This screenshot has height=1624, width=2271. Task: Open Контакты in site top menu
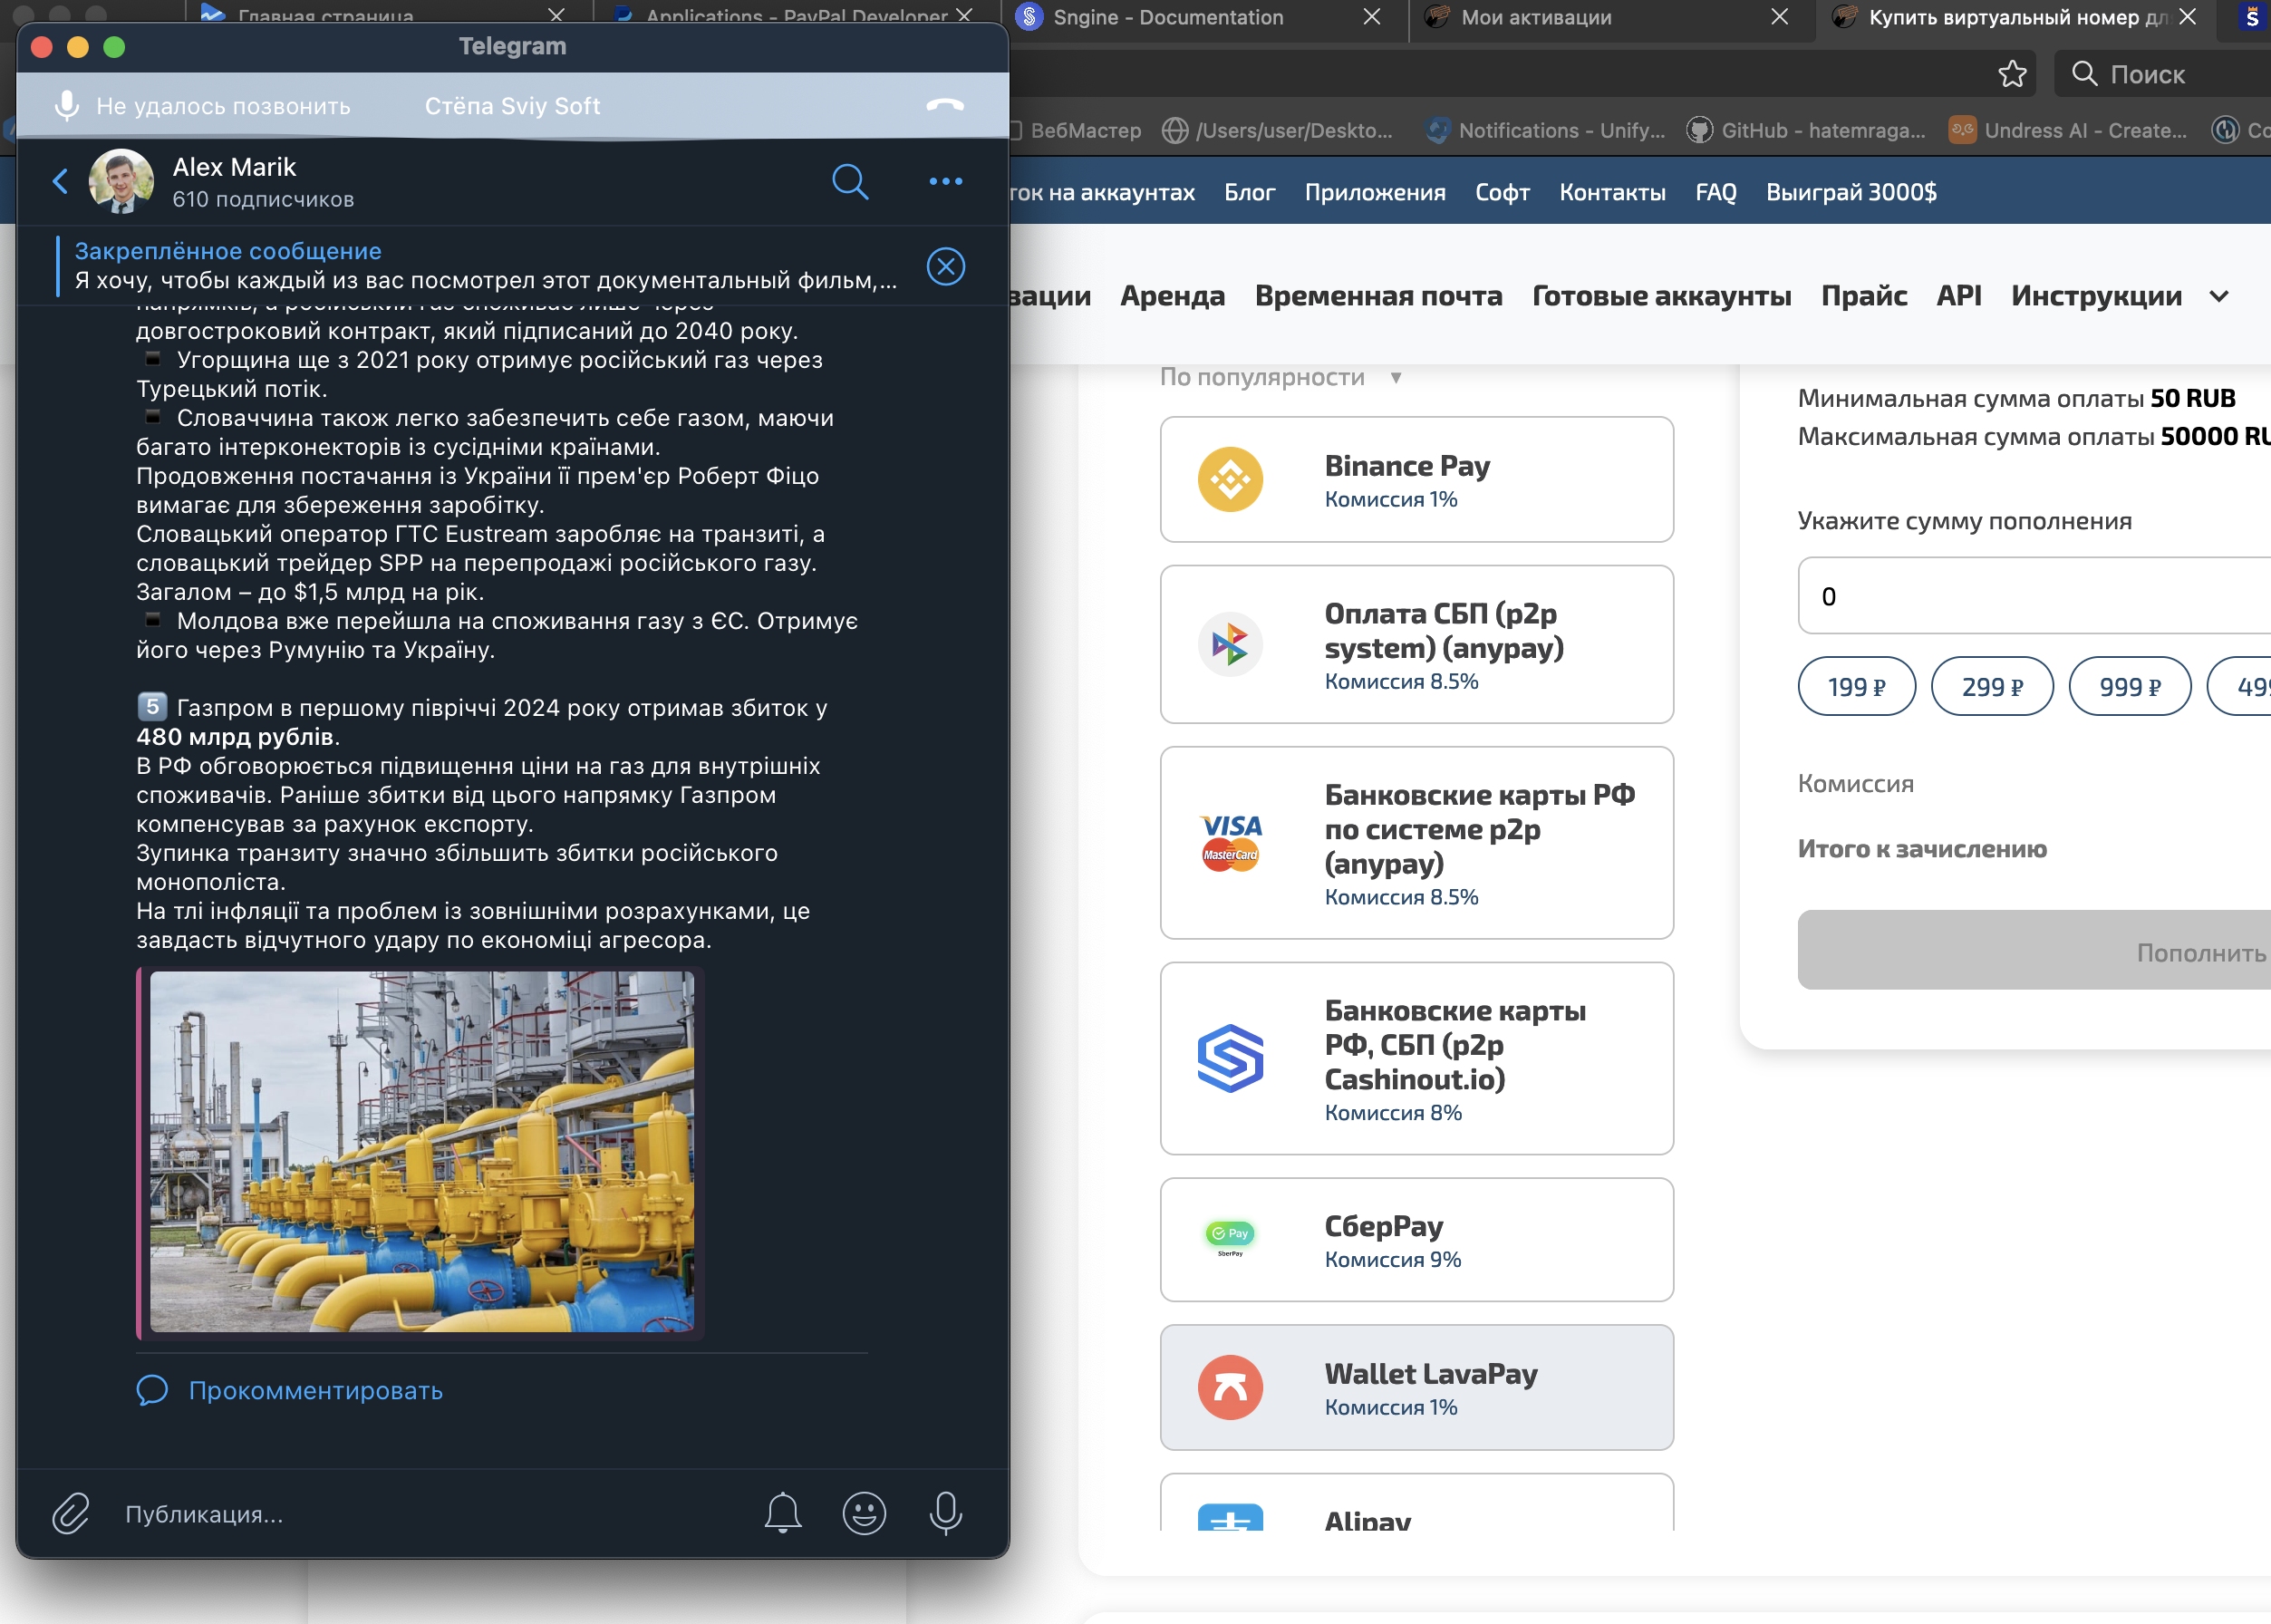(1612, 193)
